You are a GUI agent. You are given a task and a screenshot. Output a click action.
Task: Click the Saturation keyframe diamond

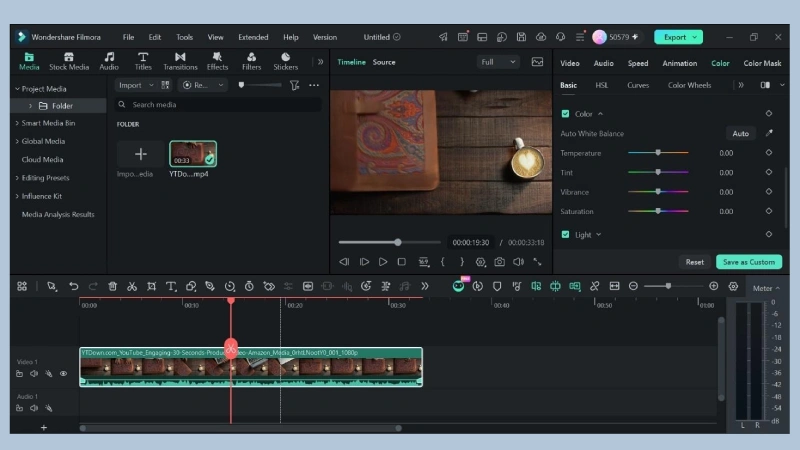pyautogui.click(x=769, y=211)
